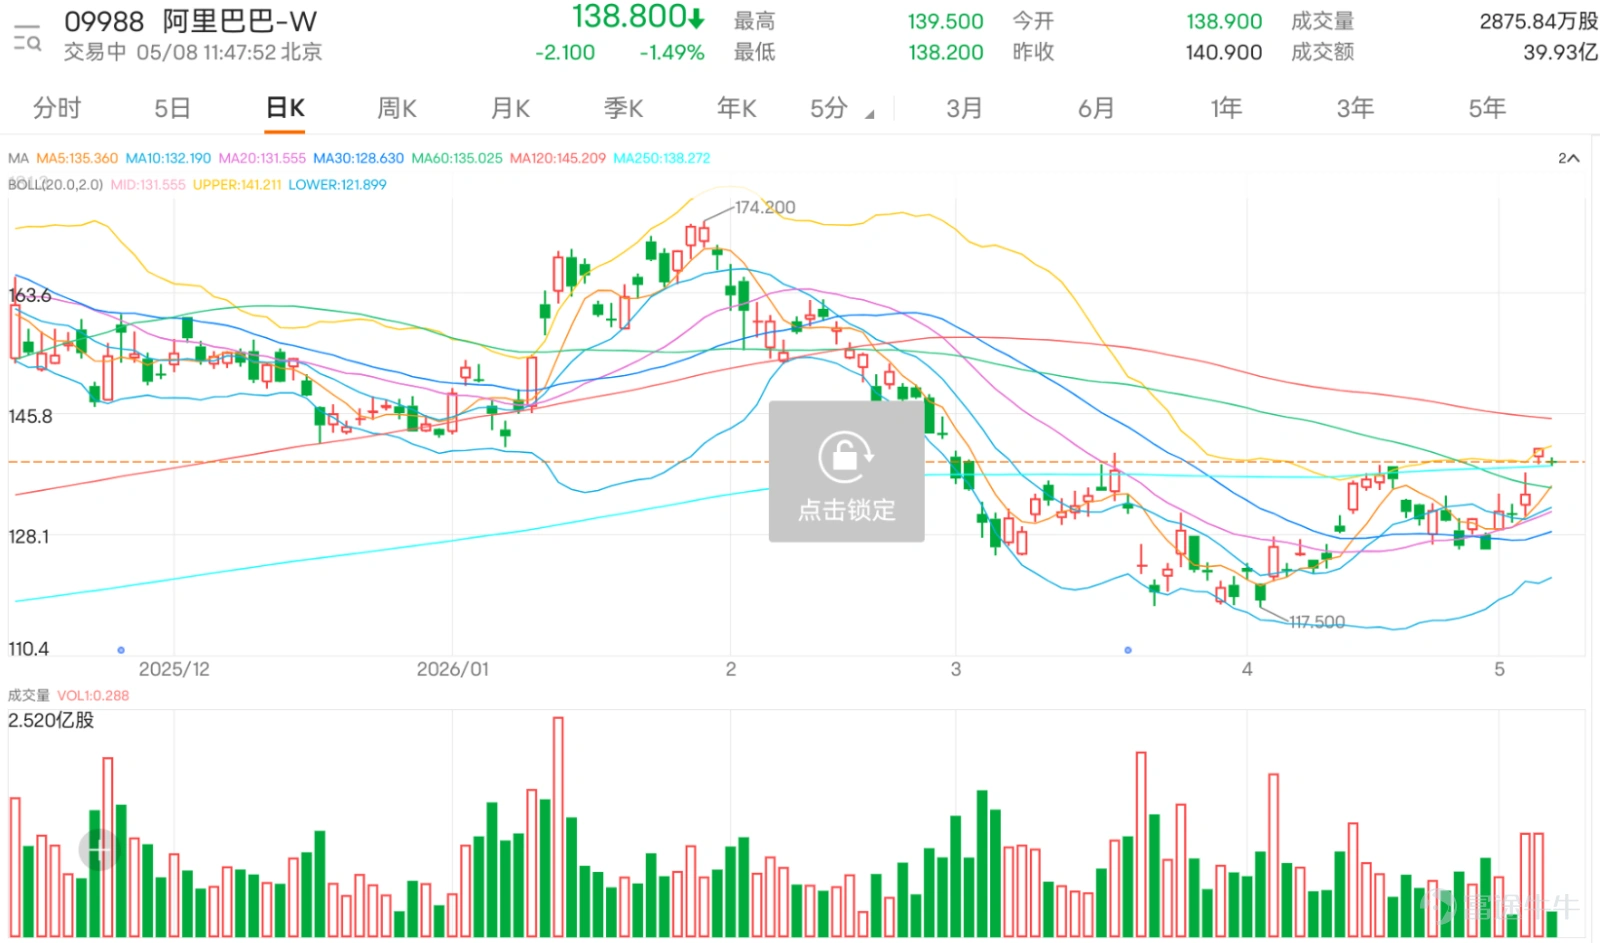1600x943 pixels.
Task: Click the 成交量 value 2875.84万股
Action: pos(1538,21)
